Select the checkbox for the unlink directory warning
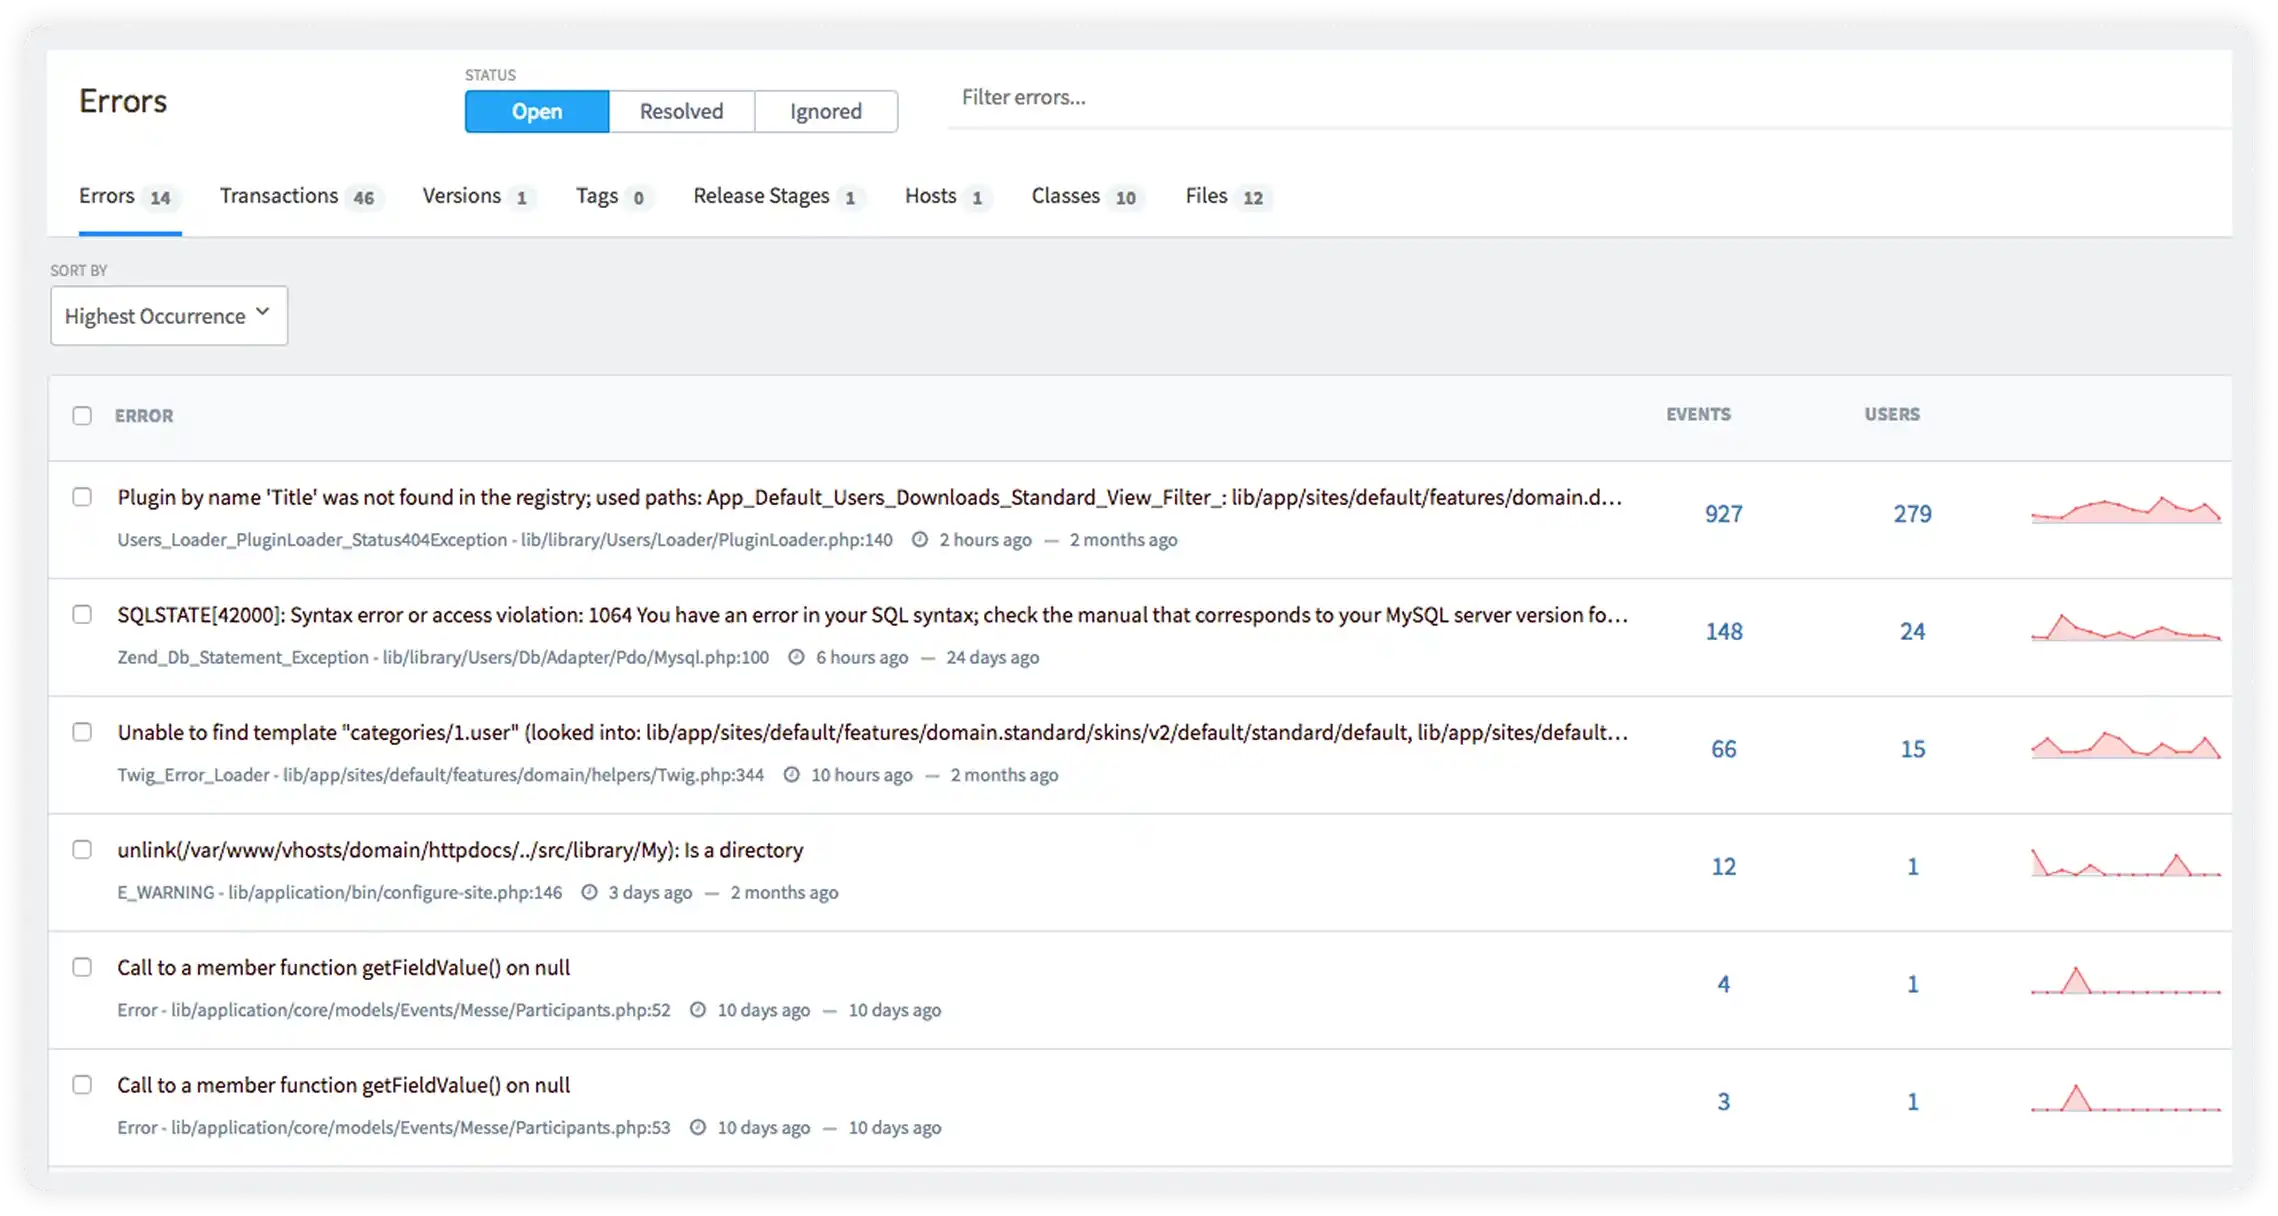 pos(82,850)
